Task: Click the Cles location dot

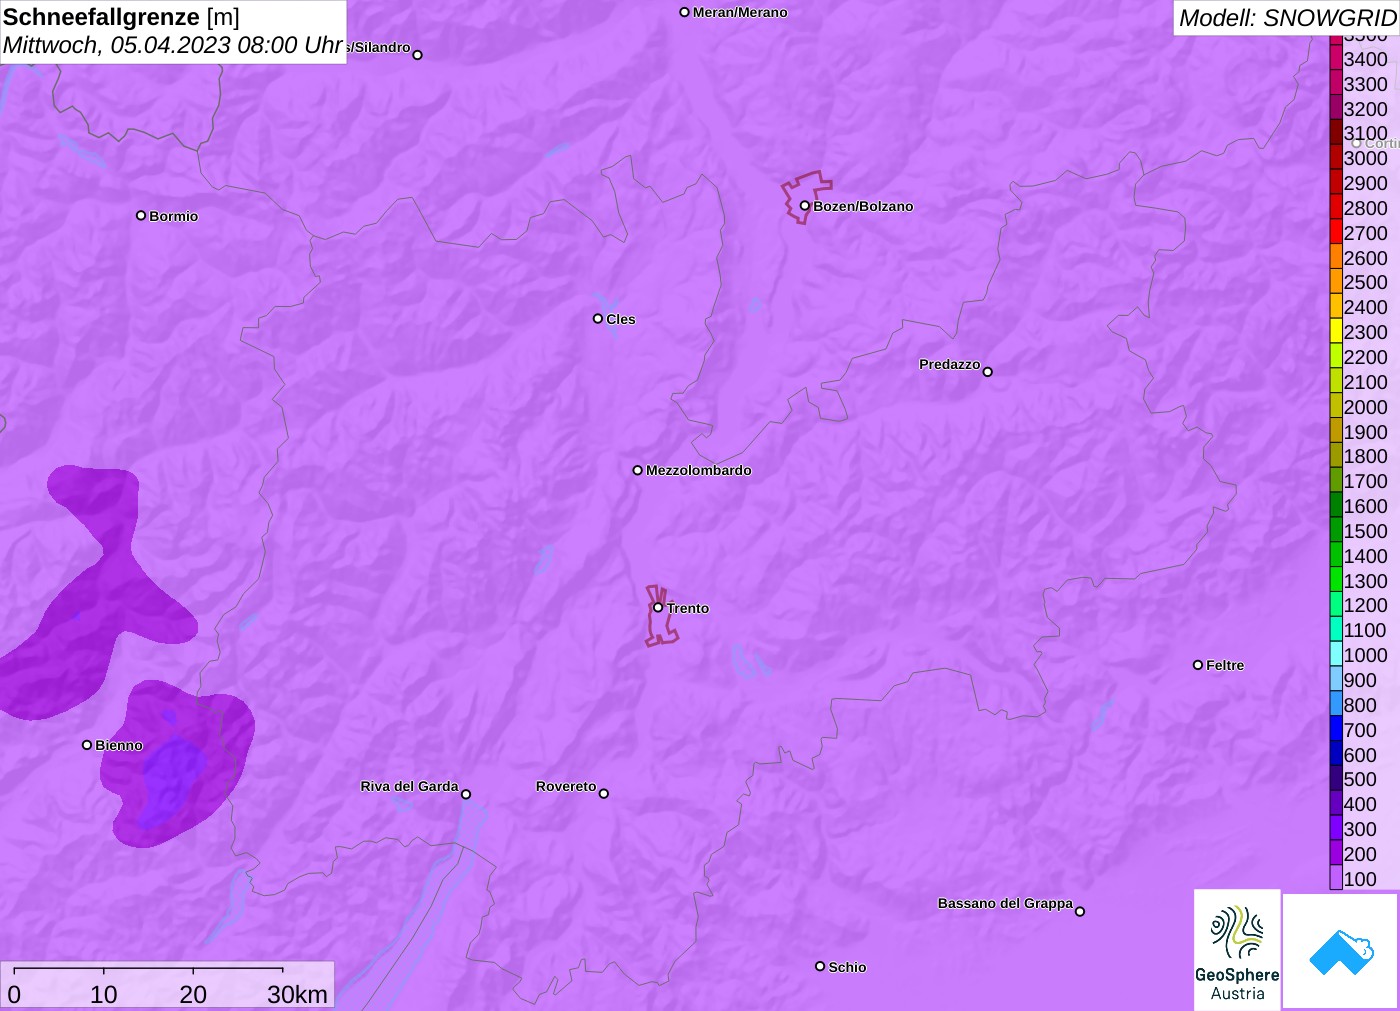Action: tap(598, 319)
